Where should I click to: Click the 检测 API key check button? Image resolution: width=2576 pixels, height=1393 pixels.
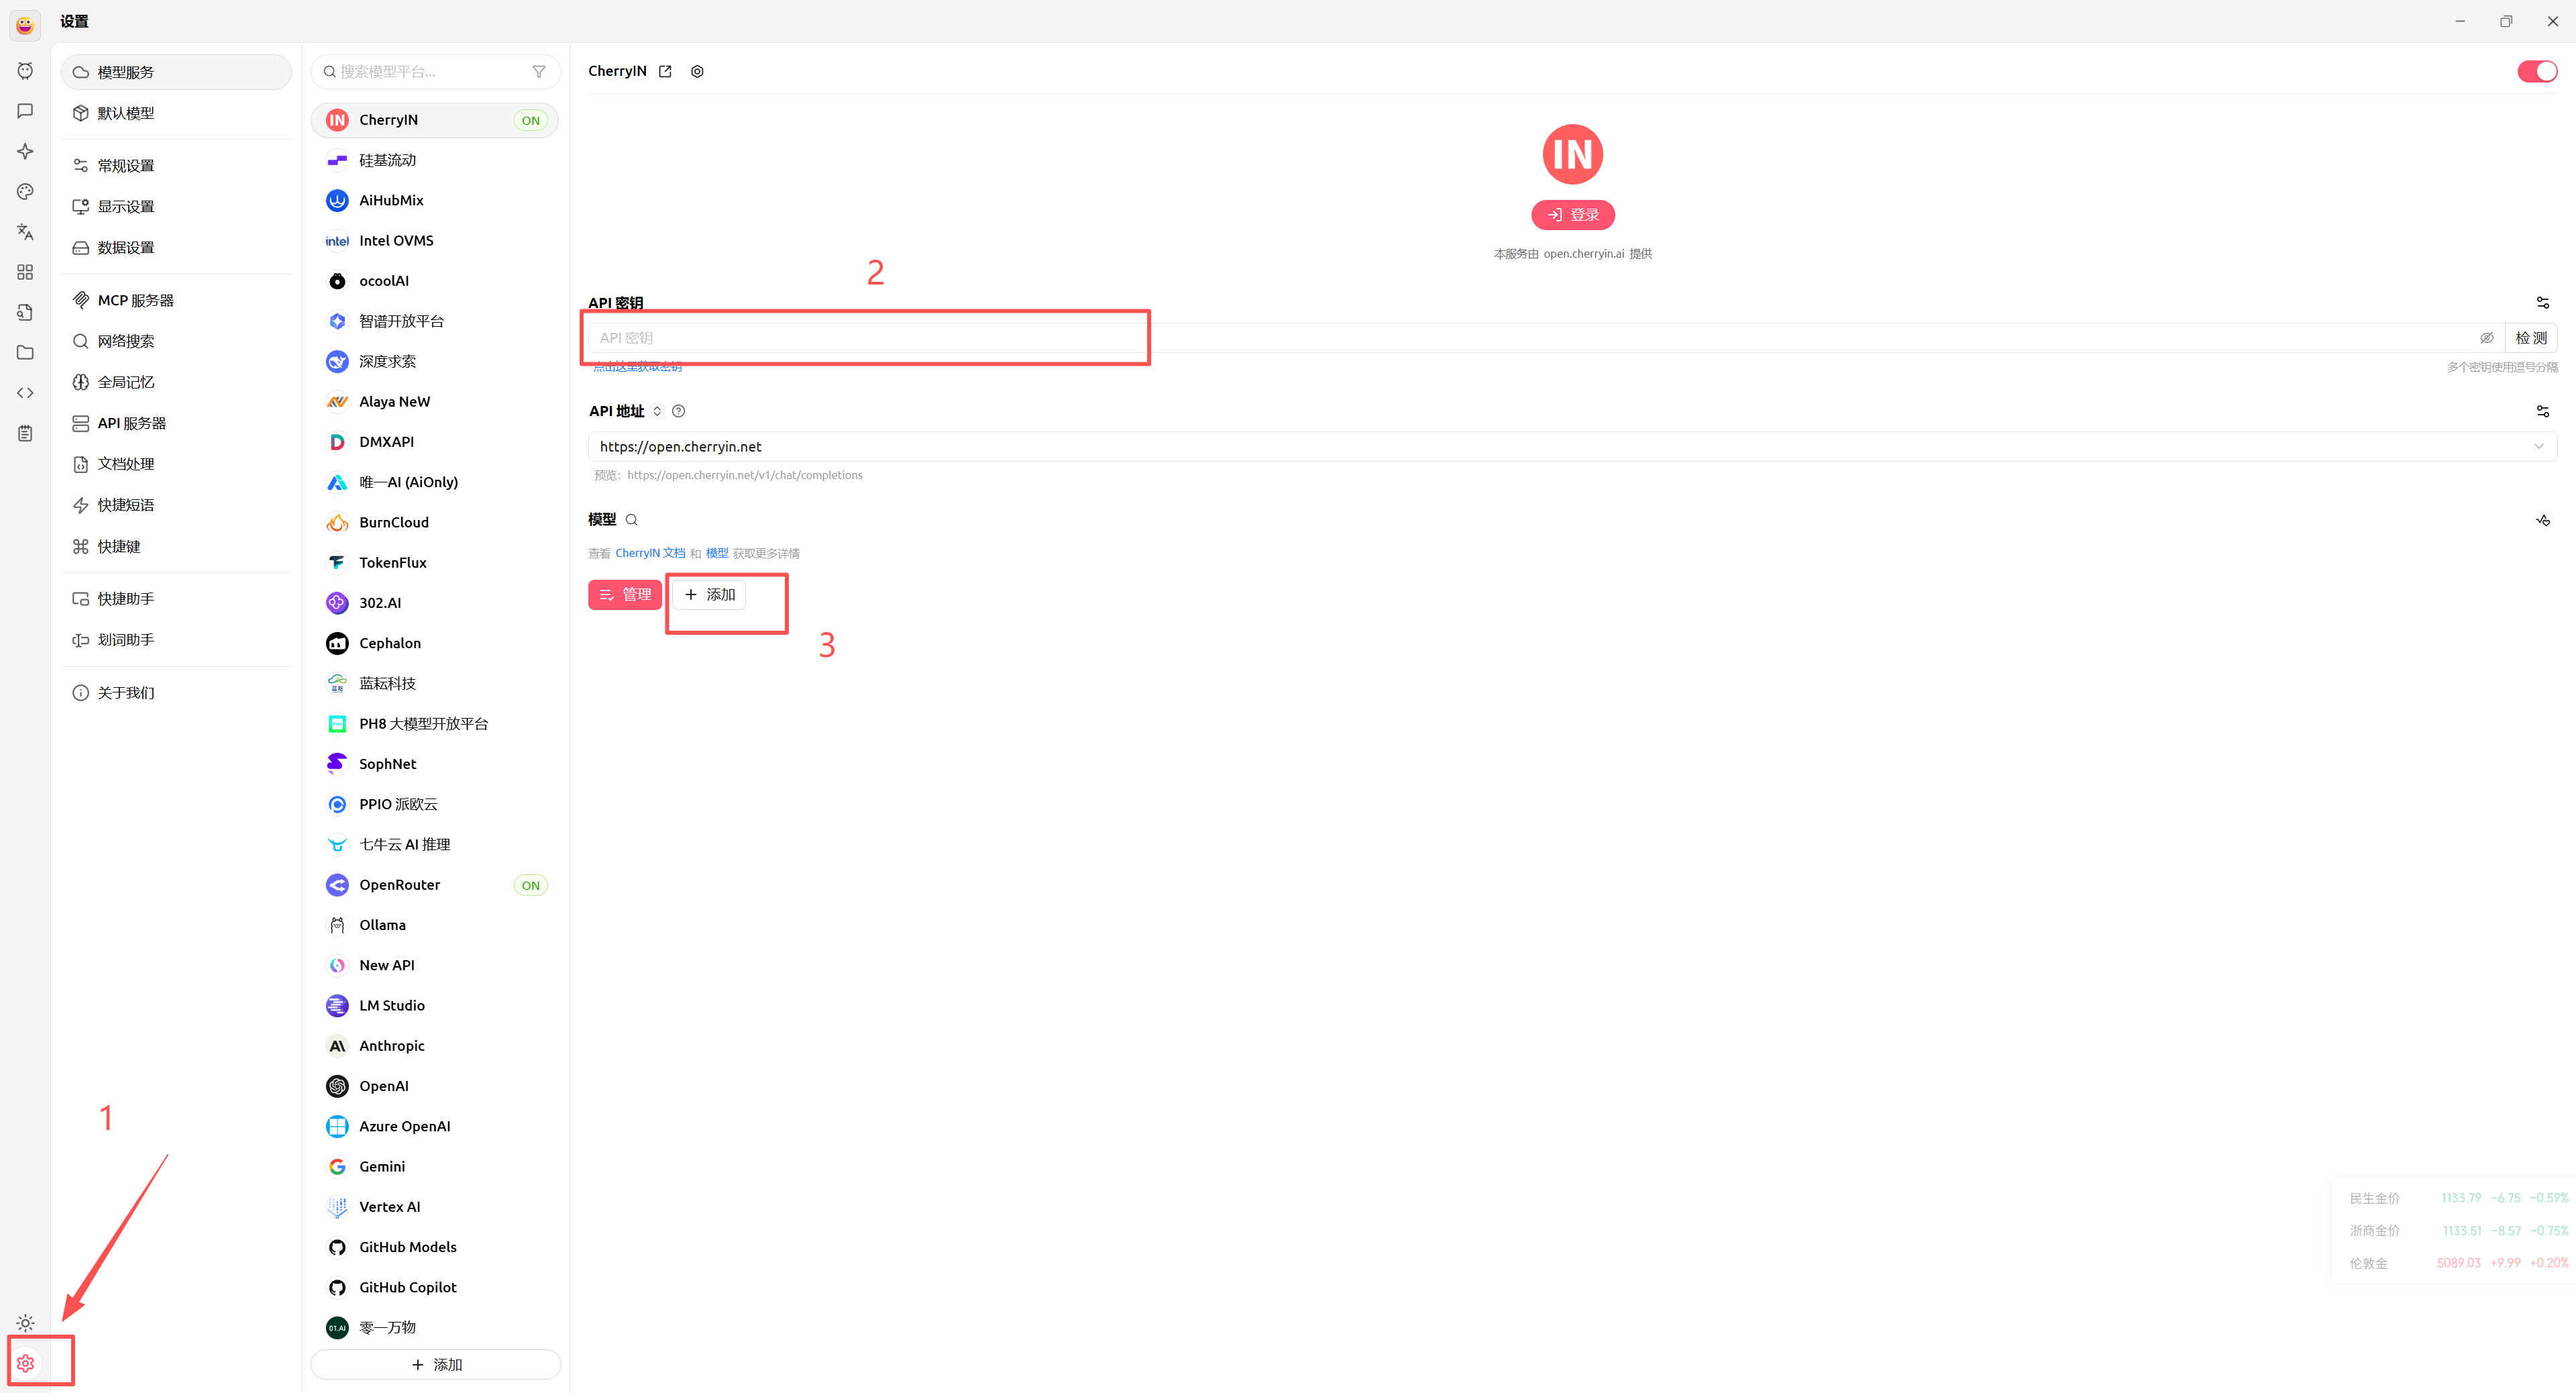pyautogui.click(x=2530, y=338)
